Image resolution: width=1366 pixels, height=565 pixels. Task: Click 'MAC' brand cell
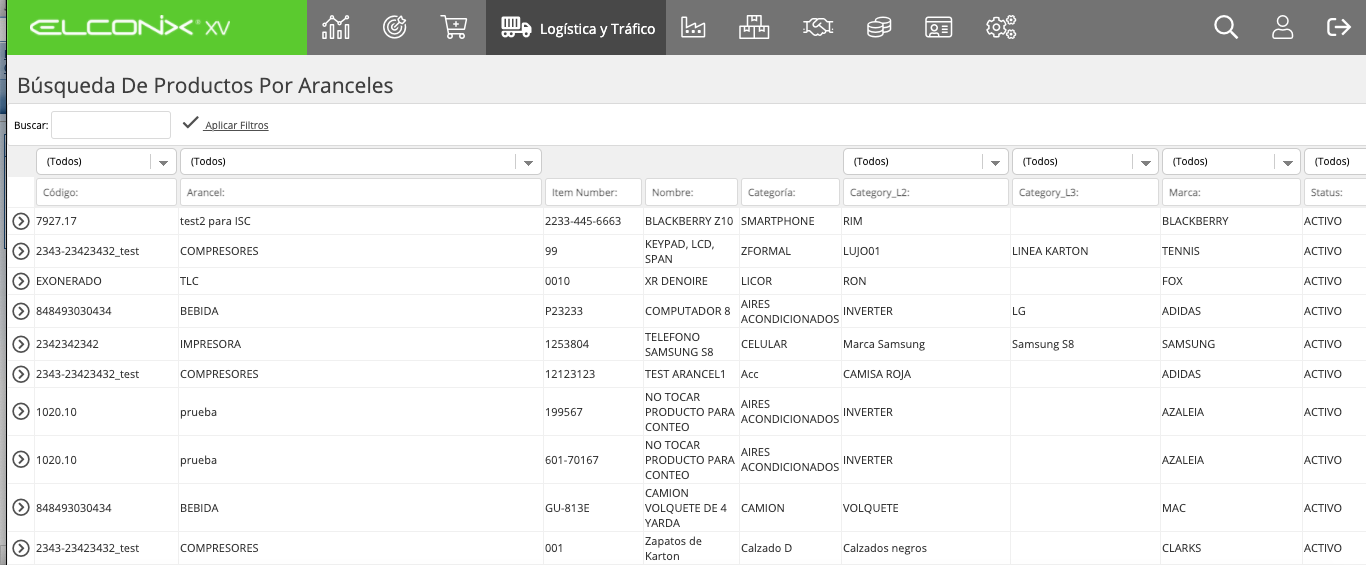[1174, 508]
